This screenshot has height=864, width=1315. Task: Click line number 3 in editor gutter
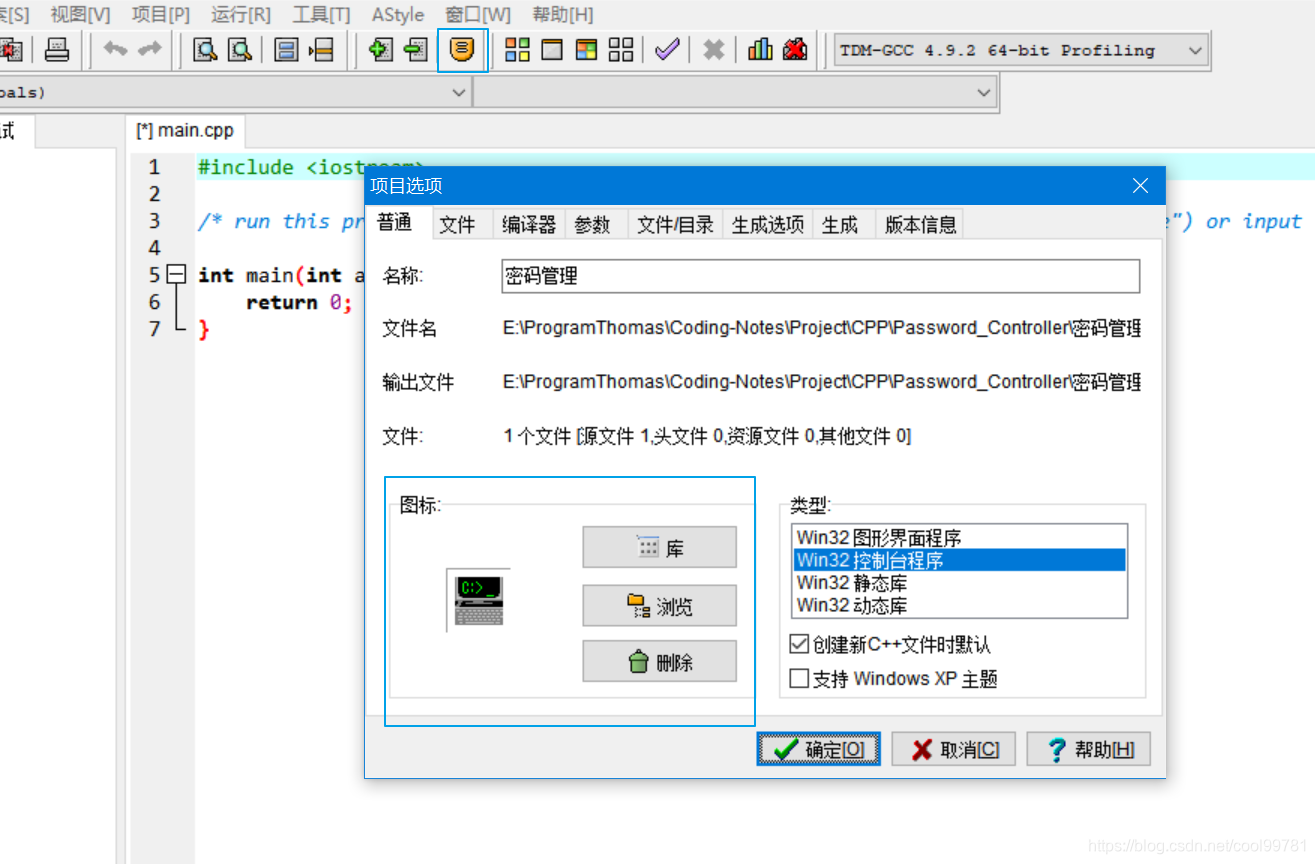pos(154,221)
